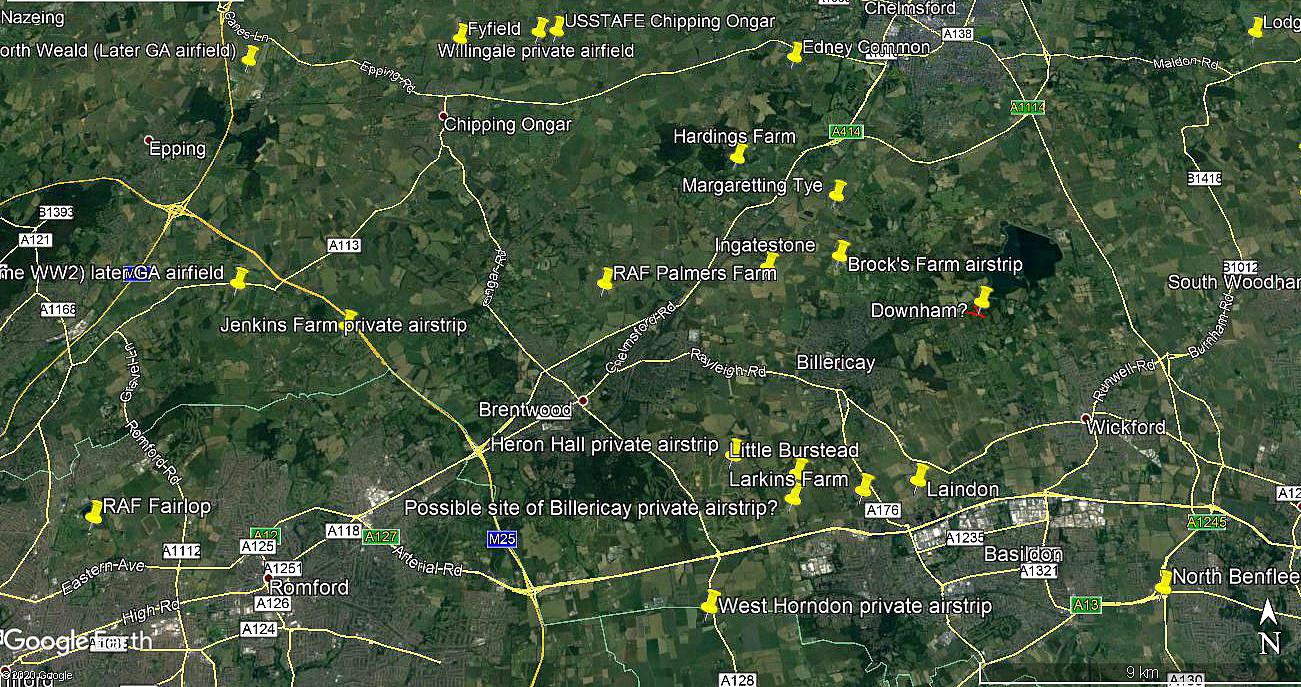Select the Margaretting Tye pushpin marker
1301x687 pixels.
pyautogui.click(x=837, y=191)
